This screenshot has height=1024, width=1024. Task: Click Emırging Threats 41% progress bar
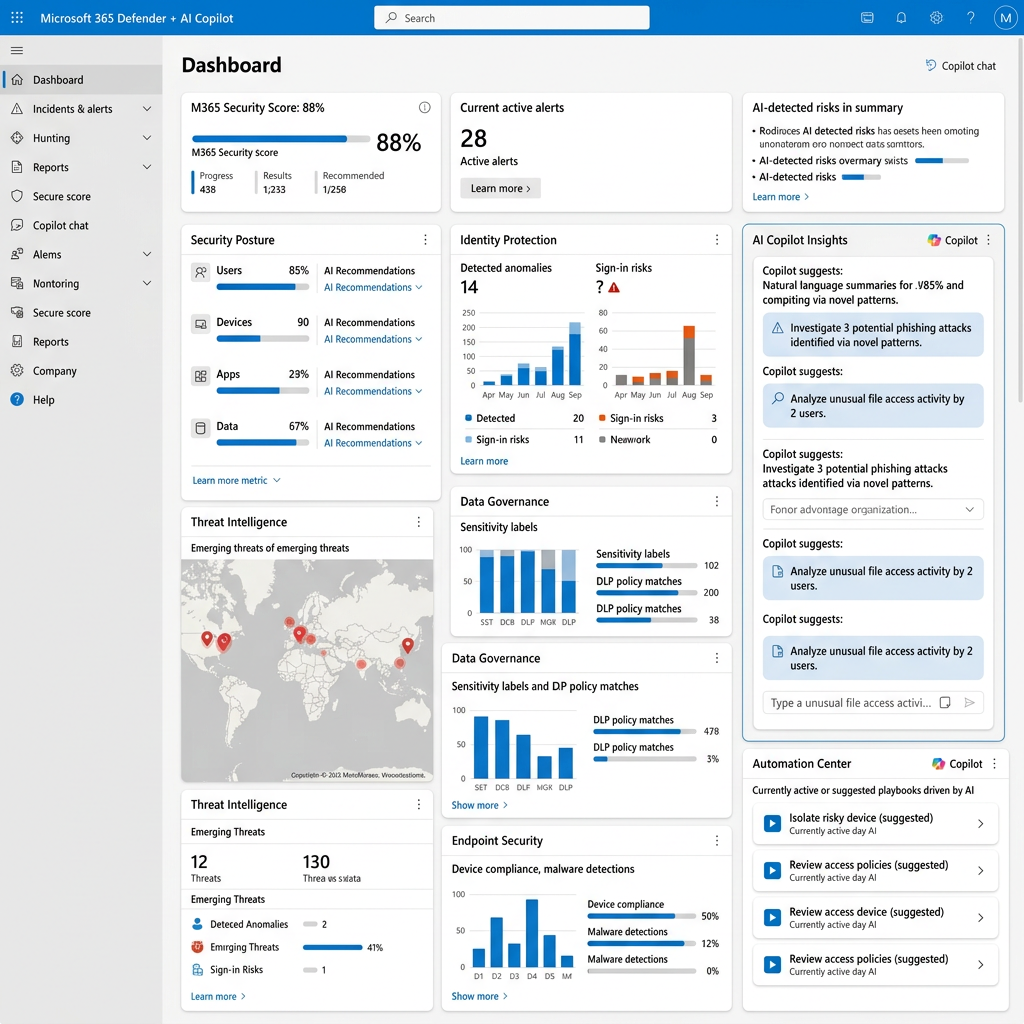pyautogui.click(x=332, y=947)
